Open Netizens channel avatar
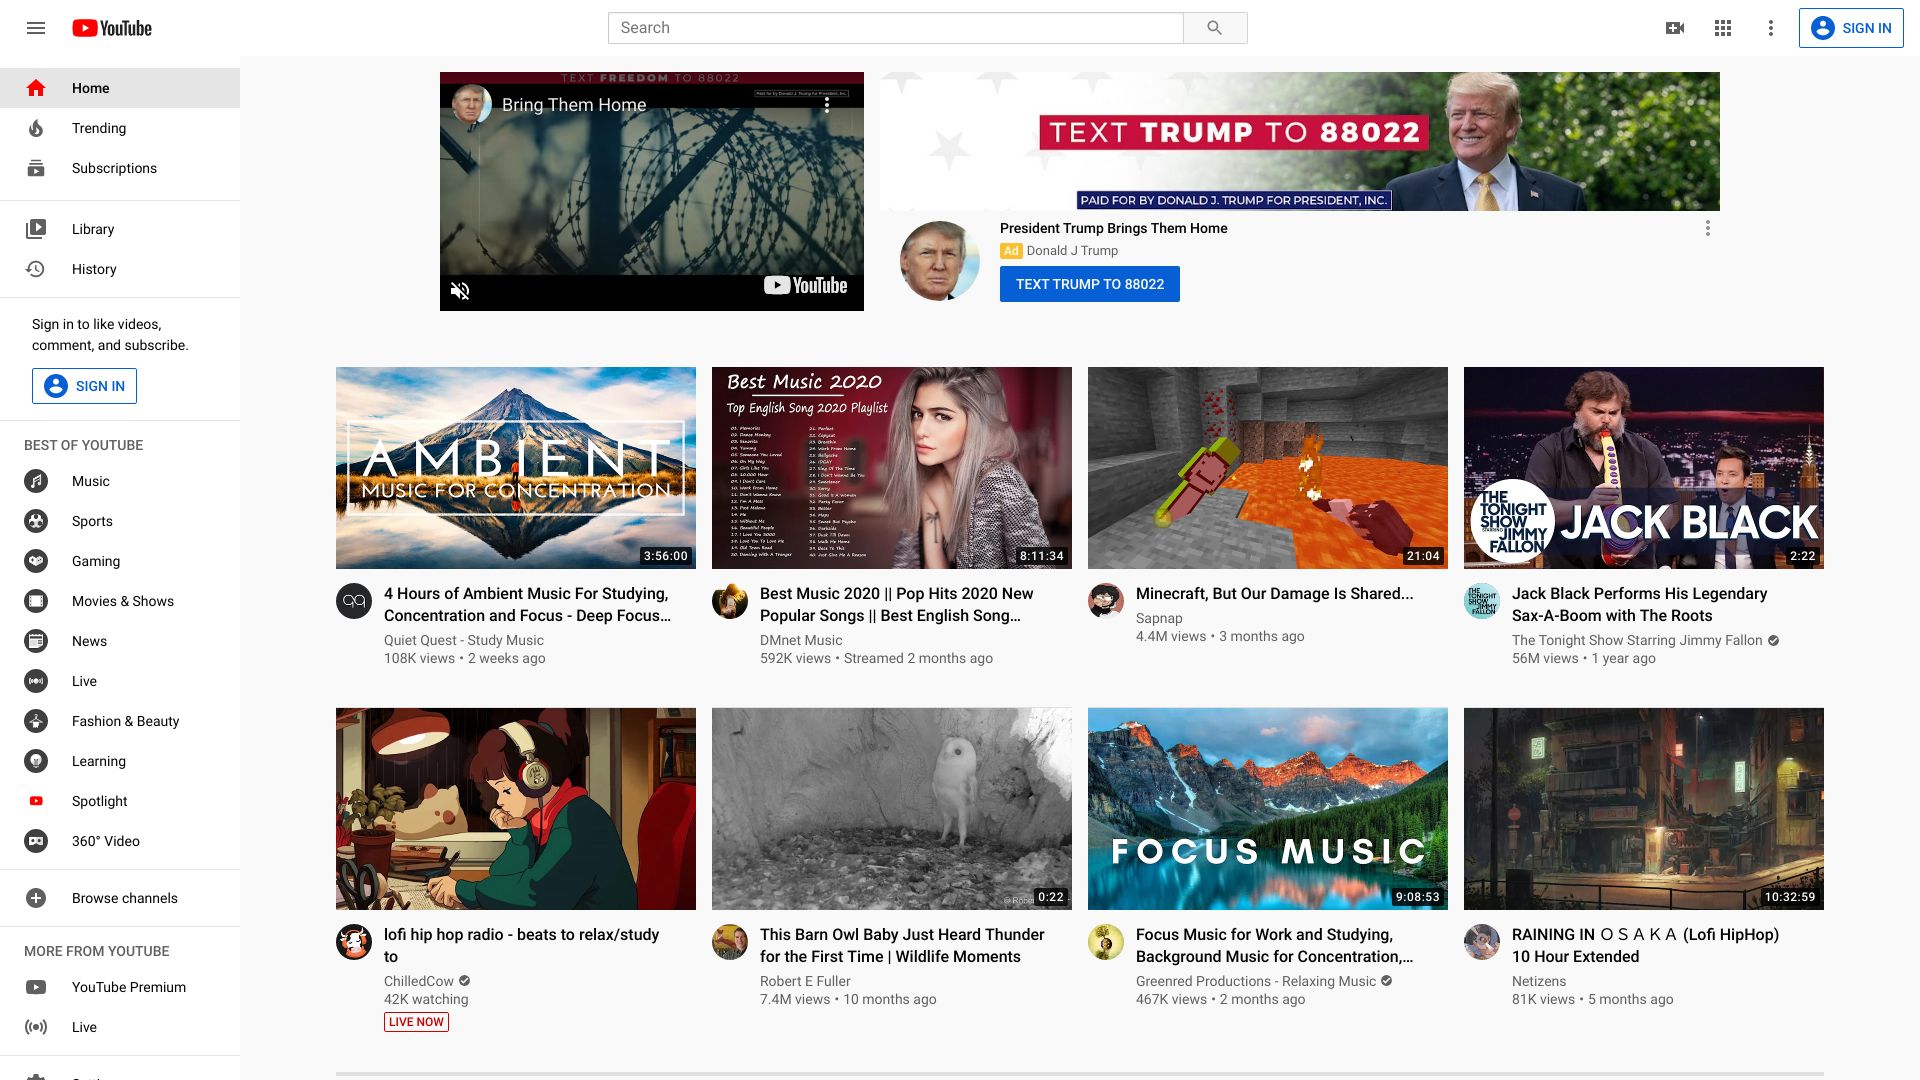Viewport: 1920px width, 1080px height. click(x=1482, y=942)
